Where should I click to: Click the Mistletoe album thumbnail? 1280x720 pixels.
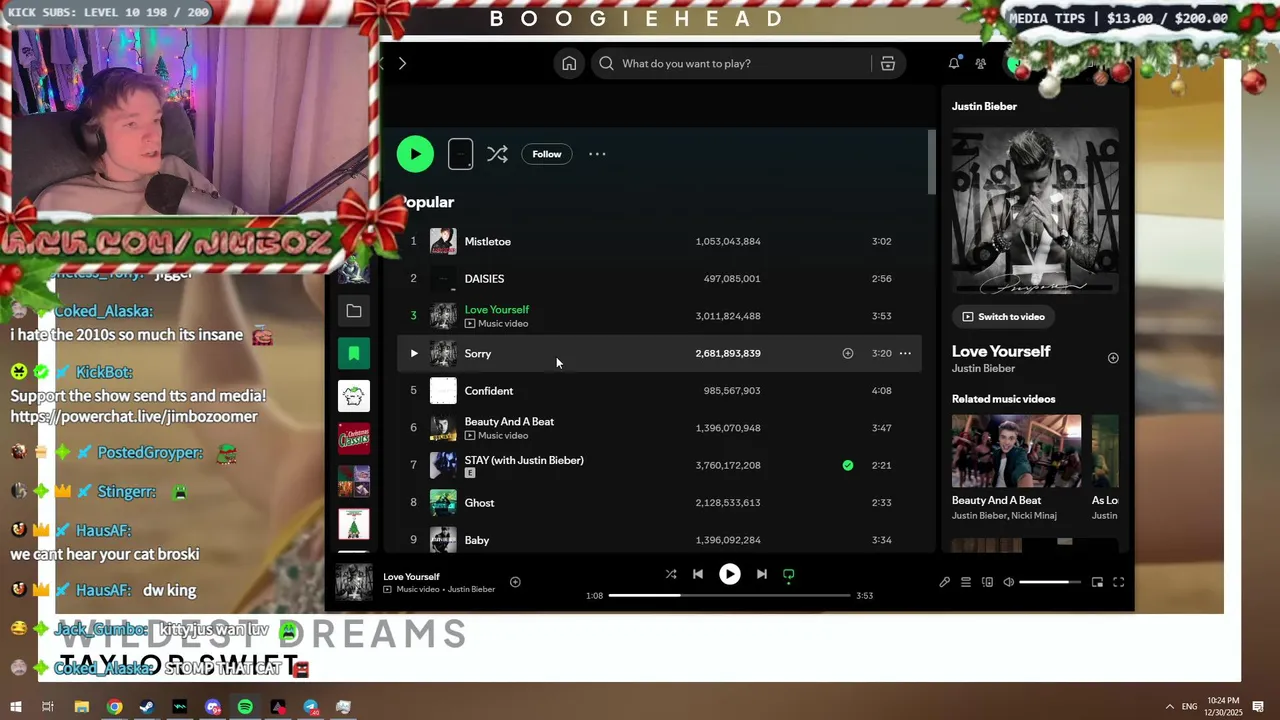coord(443,241)
